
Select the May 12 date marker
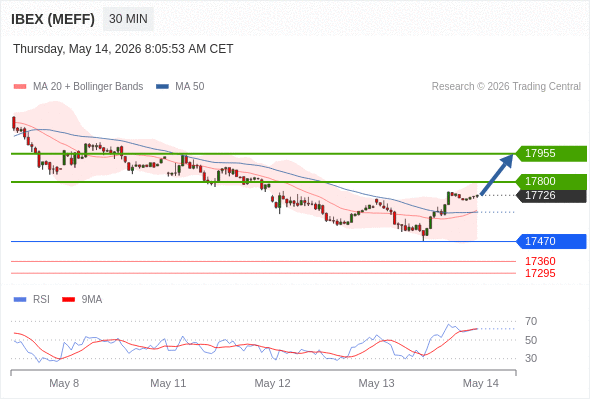click(x=272, y=383)
